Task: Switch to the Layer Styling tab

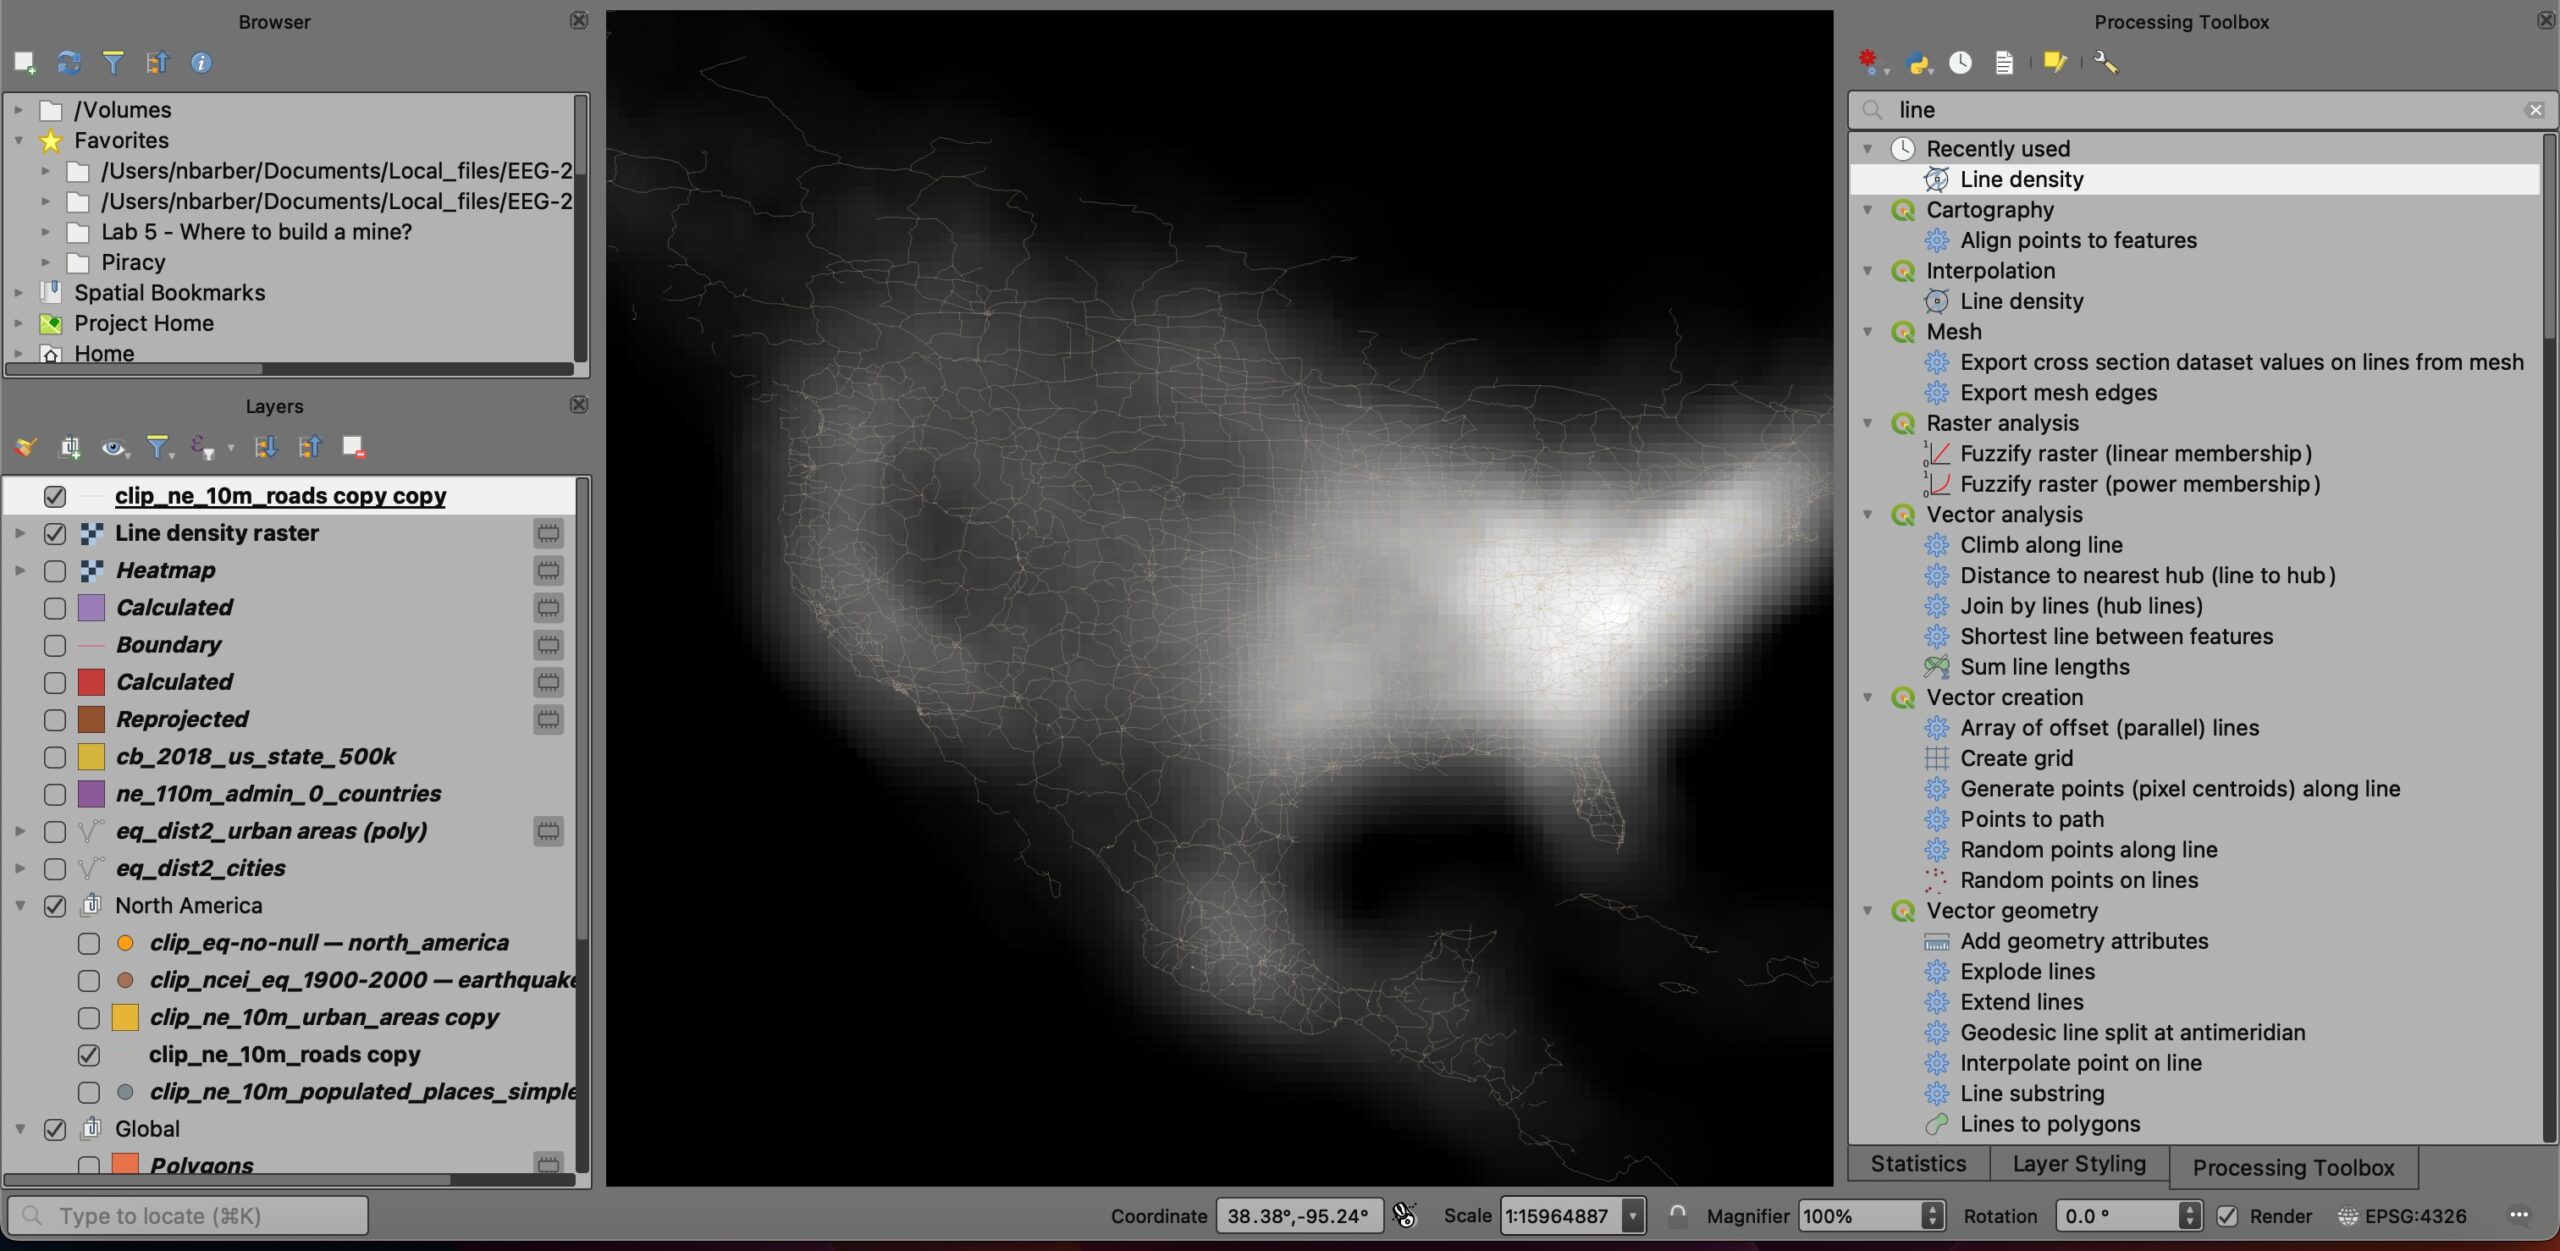Action: click(x=2078, y=1164)
